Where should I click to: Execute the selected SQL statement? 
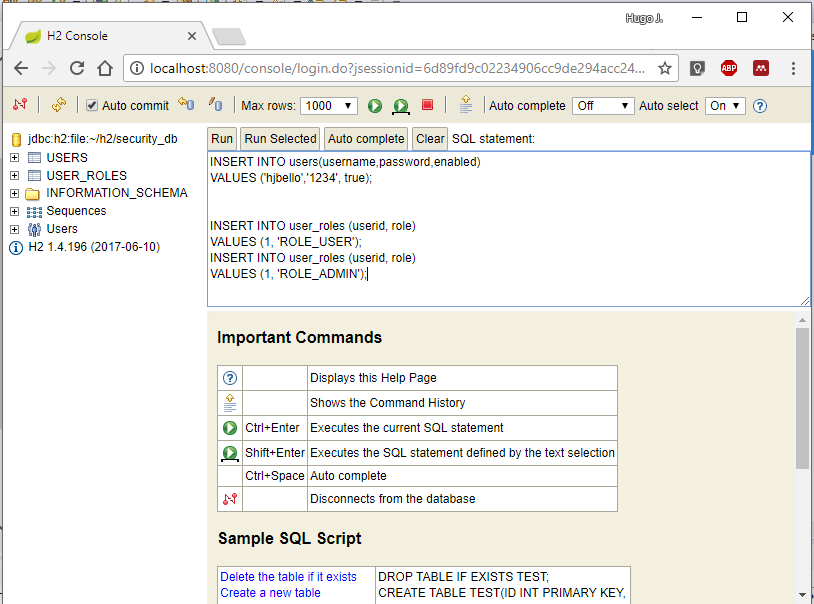click(x=400, y=105)
